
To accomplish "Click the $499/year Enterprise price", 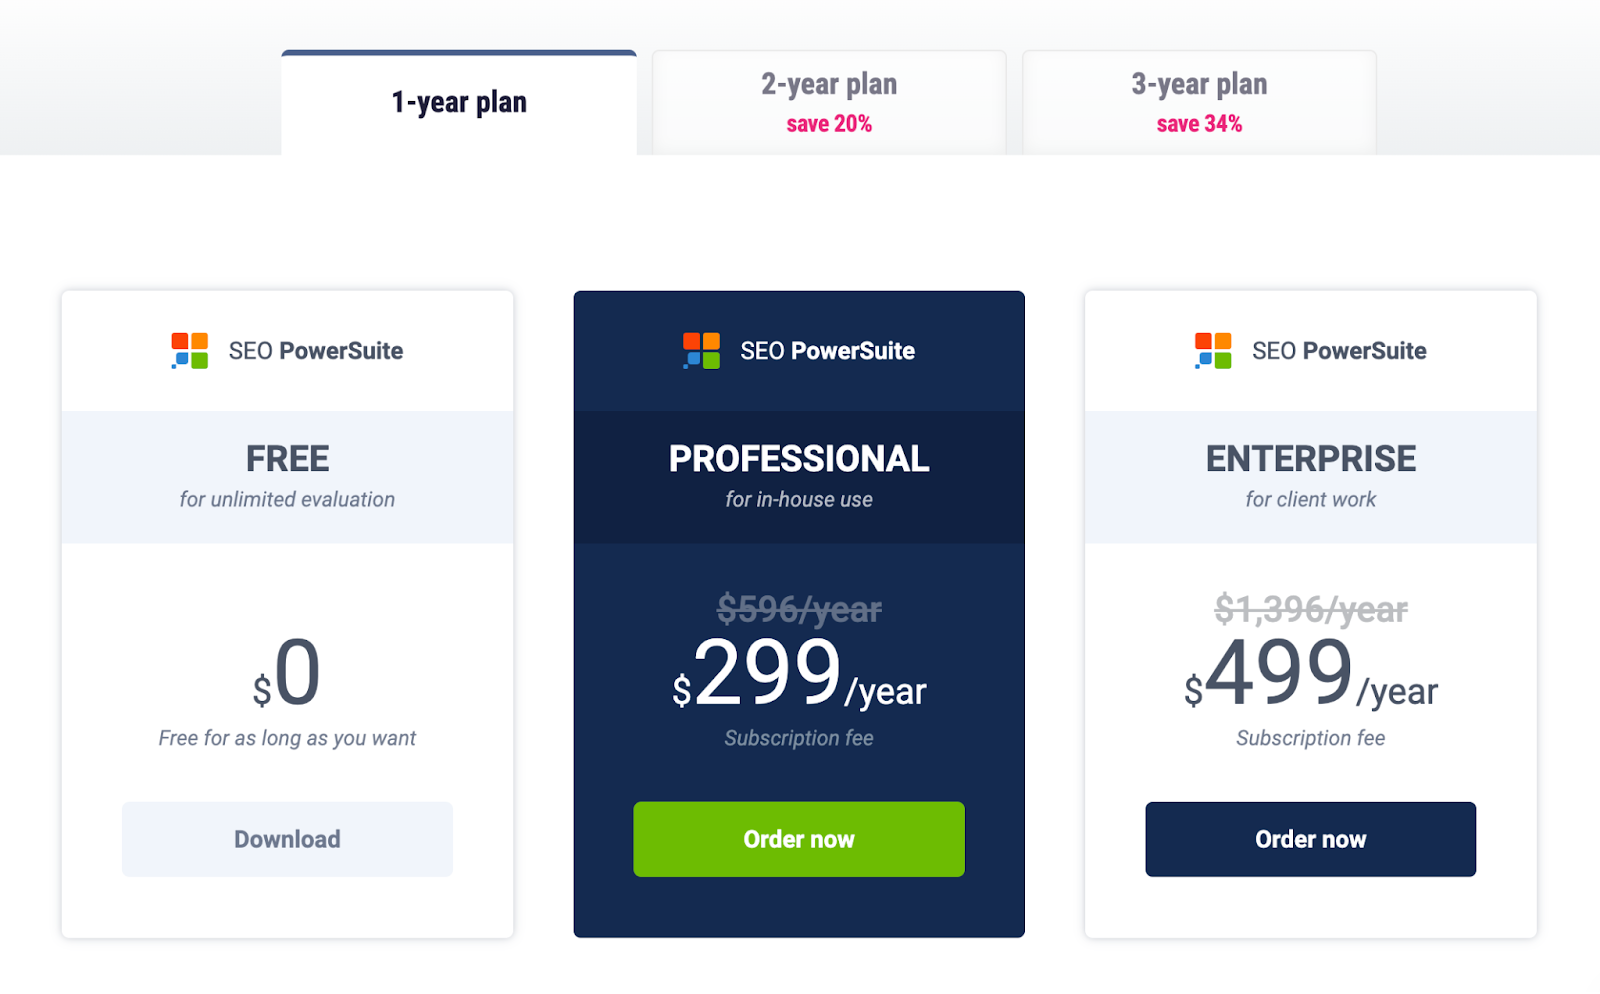I will click(1310, 676).
